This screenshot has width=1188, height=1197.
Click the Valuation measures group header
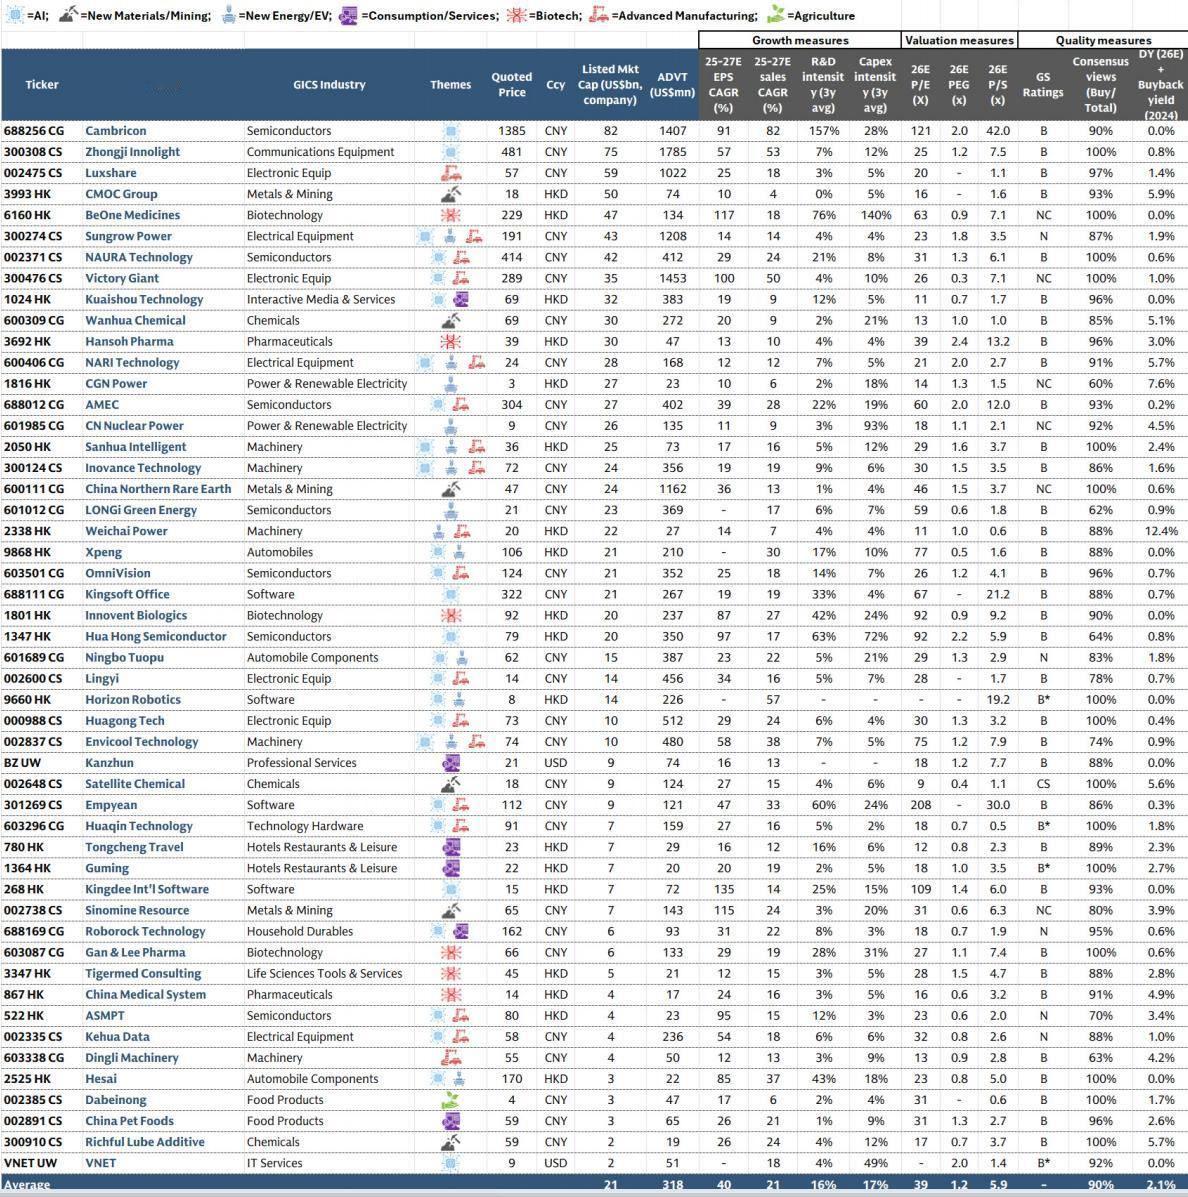point(959,40)
